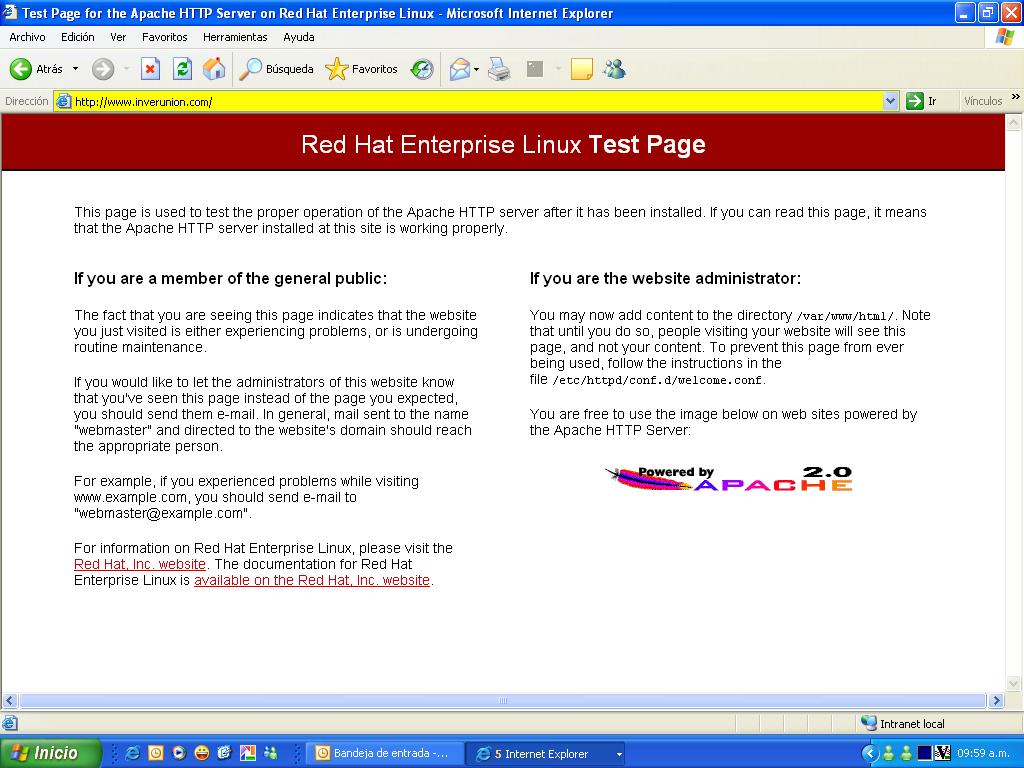The image size is (1024, 768).
Task: Click the first green Messenger tray icon
Action: [888, 754]
